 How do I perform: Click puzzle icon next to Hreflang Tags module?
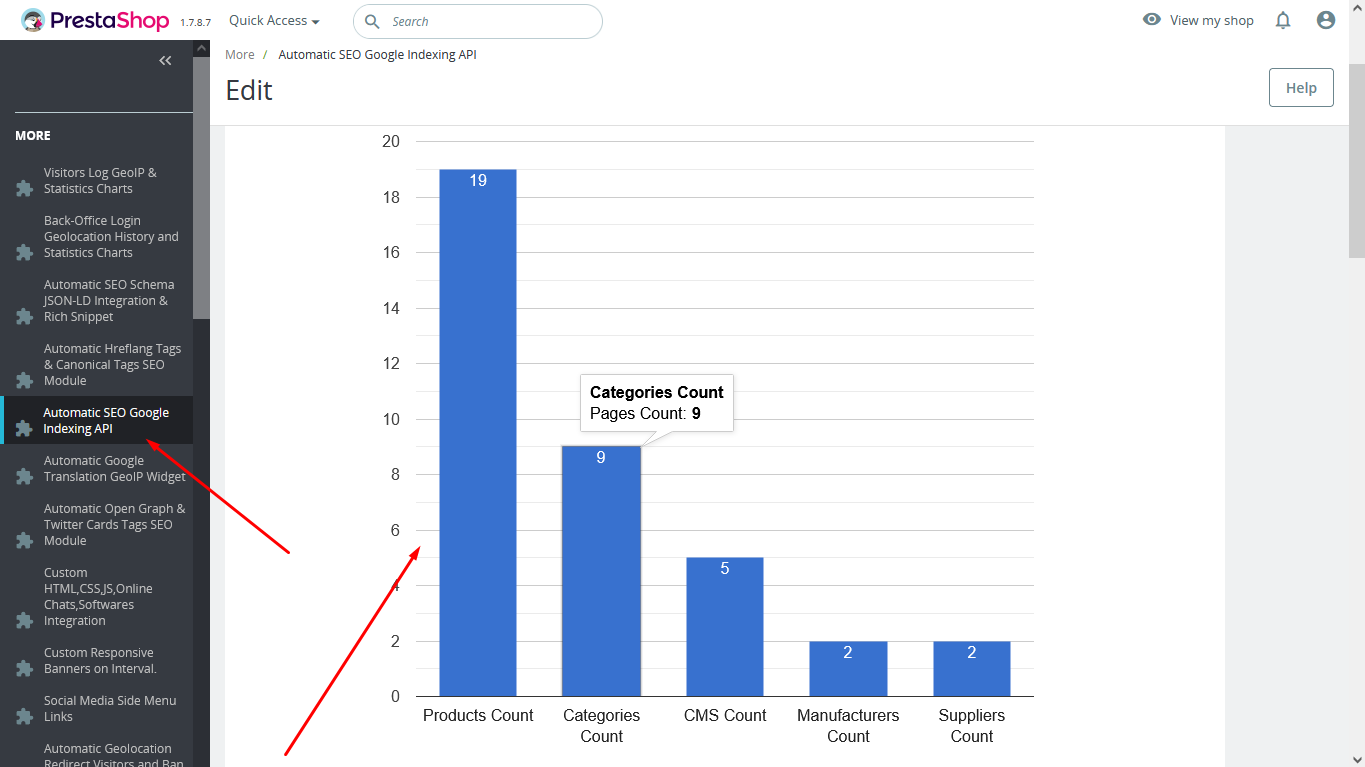[x=24, y=381]
